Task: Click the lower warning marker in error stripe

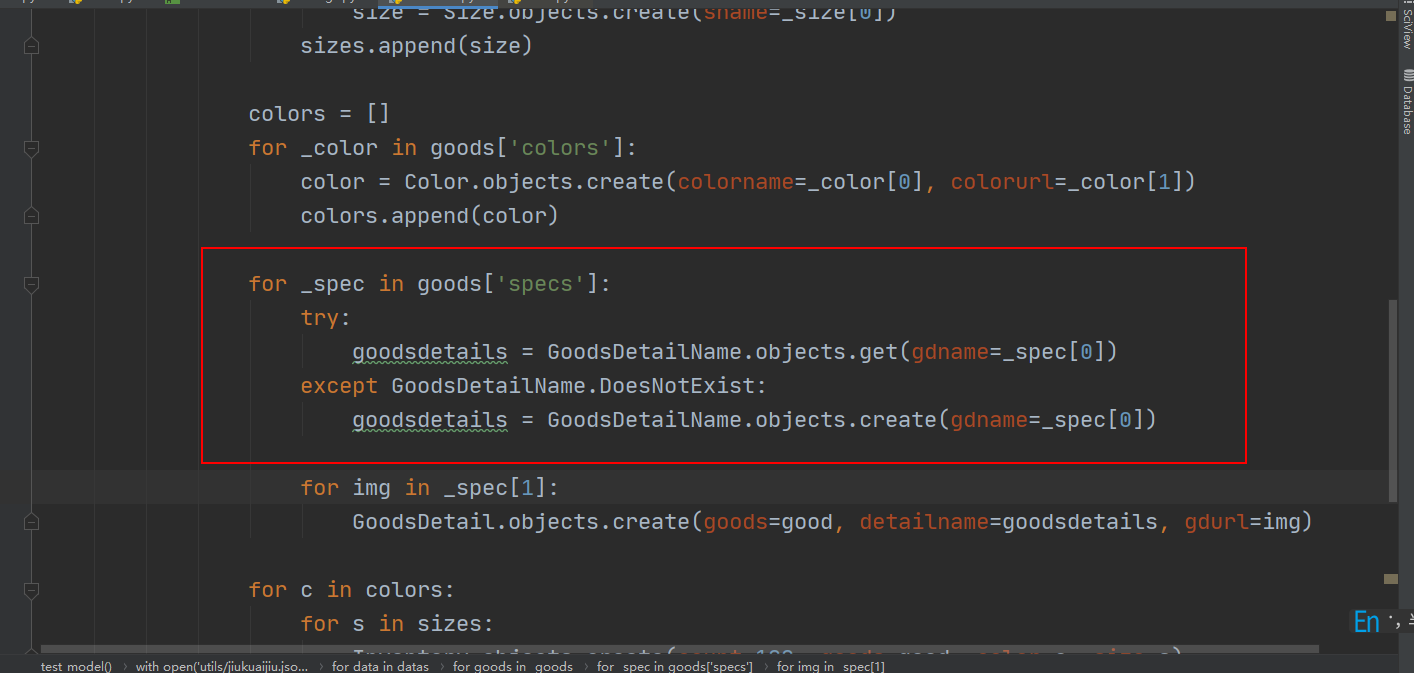Action: [1391, 578]
